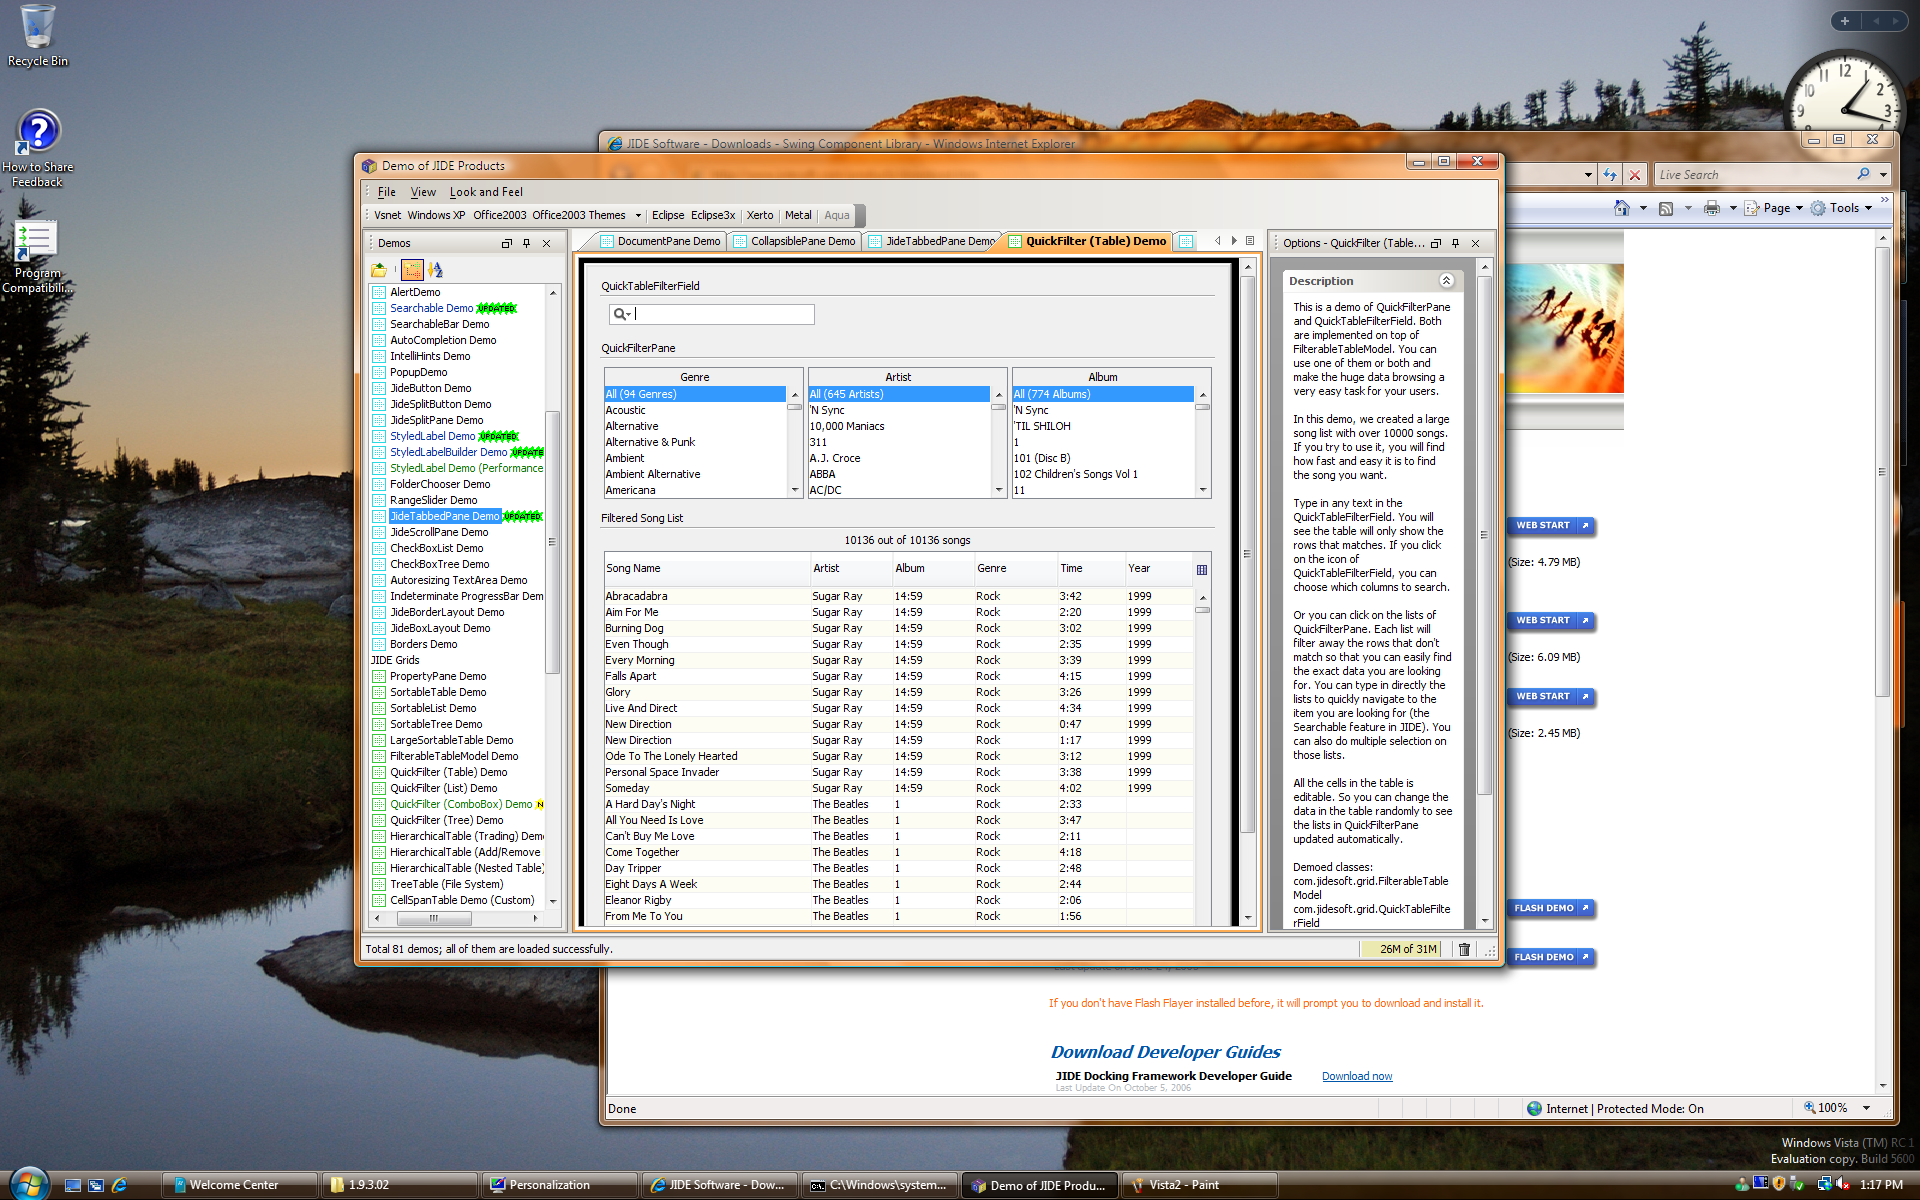Viewport: 1920px width, 1200px height.
Task: Click the Live Search input field
Action: 1753,175
